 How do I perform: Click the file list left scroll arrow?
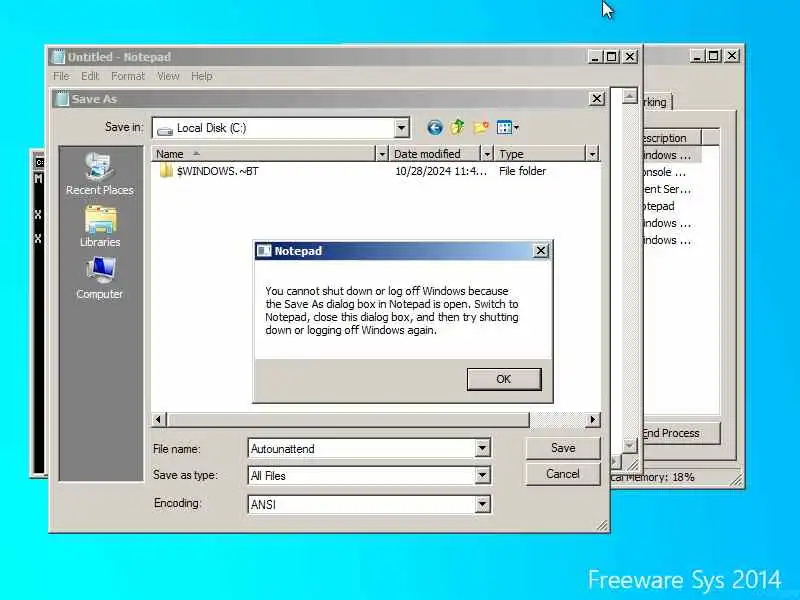[x=158, y=419]
